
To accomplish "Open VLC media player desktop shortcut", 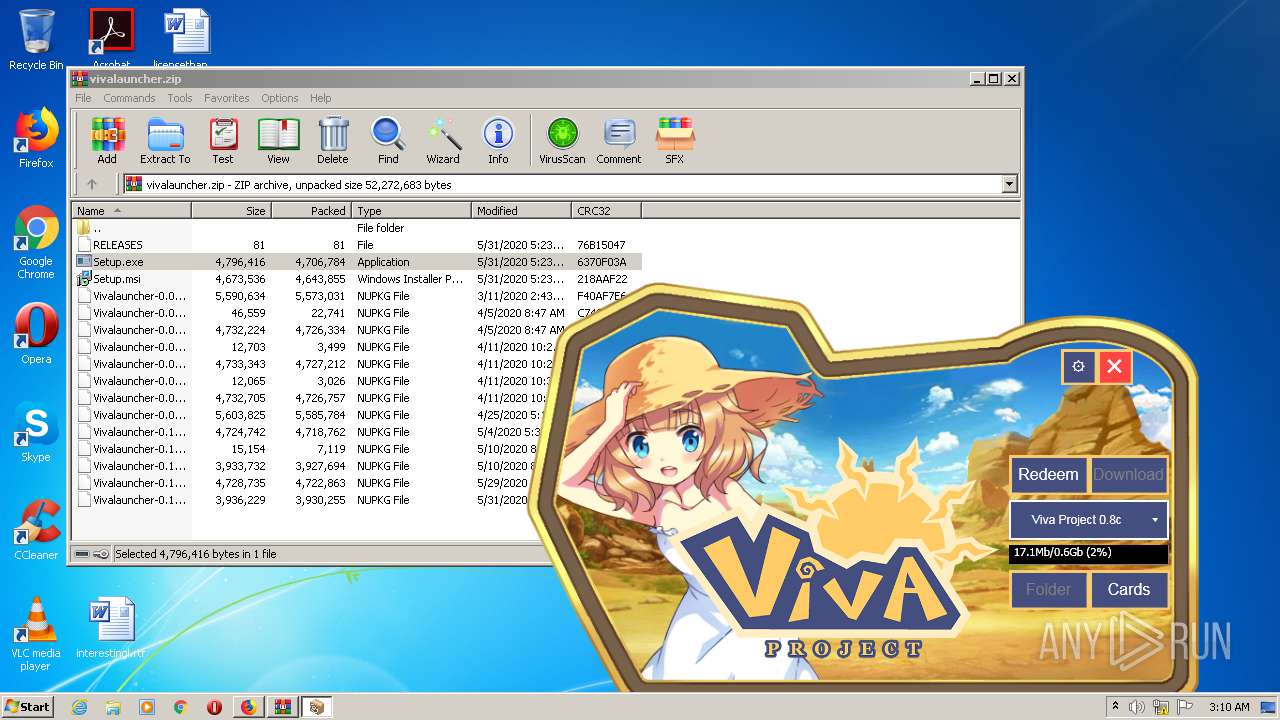I will [x=36, y=634].
